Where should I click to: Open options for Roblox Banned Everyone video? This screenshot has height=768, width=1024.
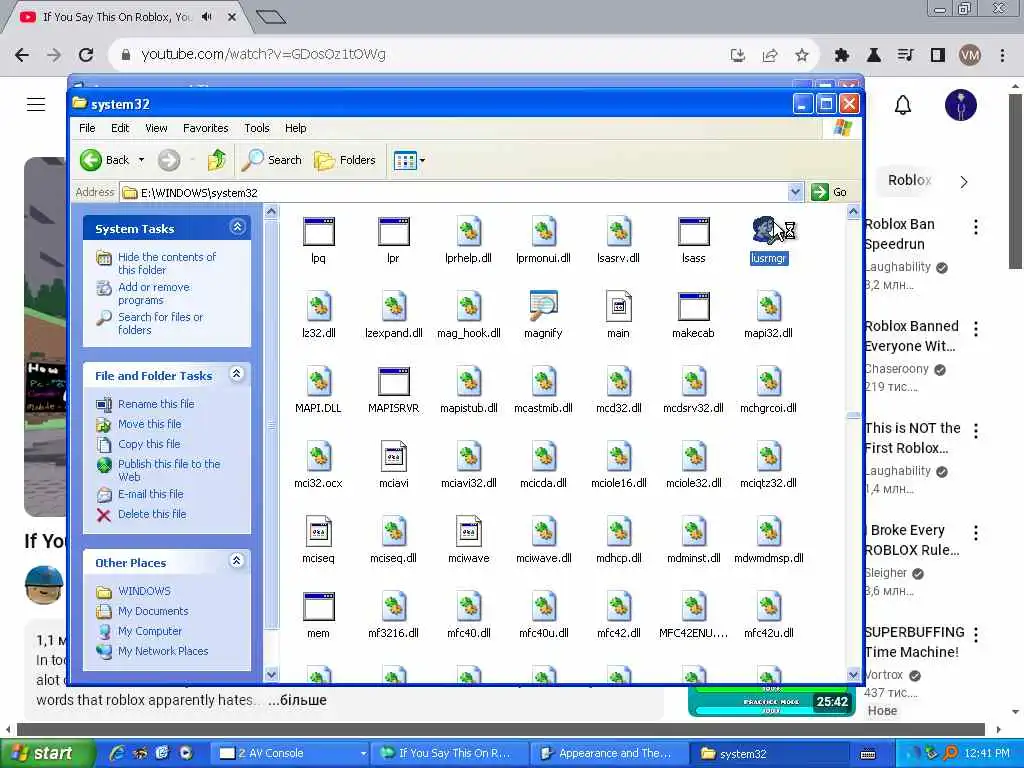pos(976,328)
